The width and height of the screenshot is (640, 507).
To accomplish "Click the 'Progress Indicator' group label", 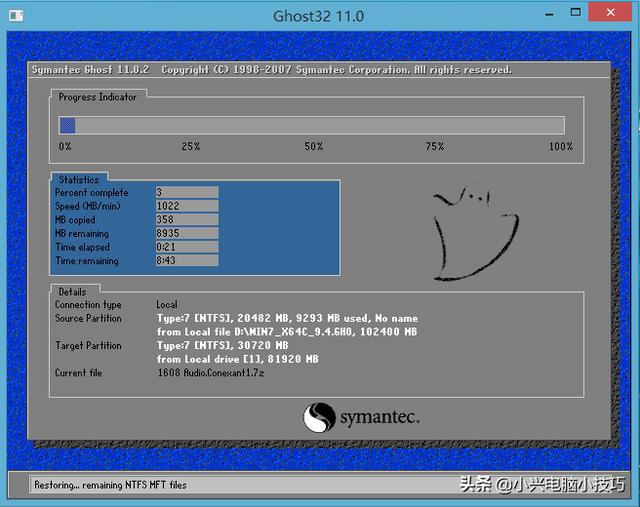I will (97, 97).
